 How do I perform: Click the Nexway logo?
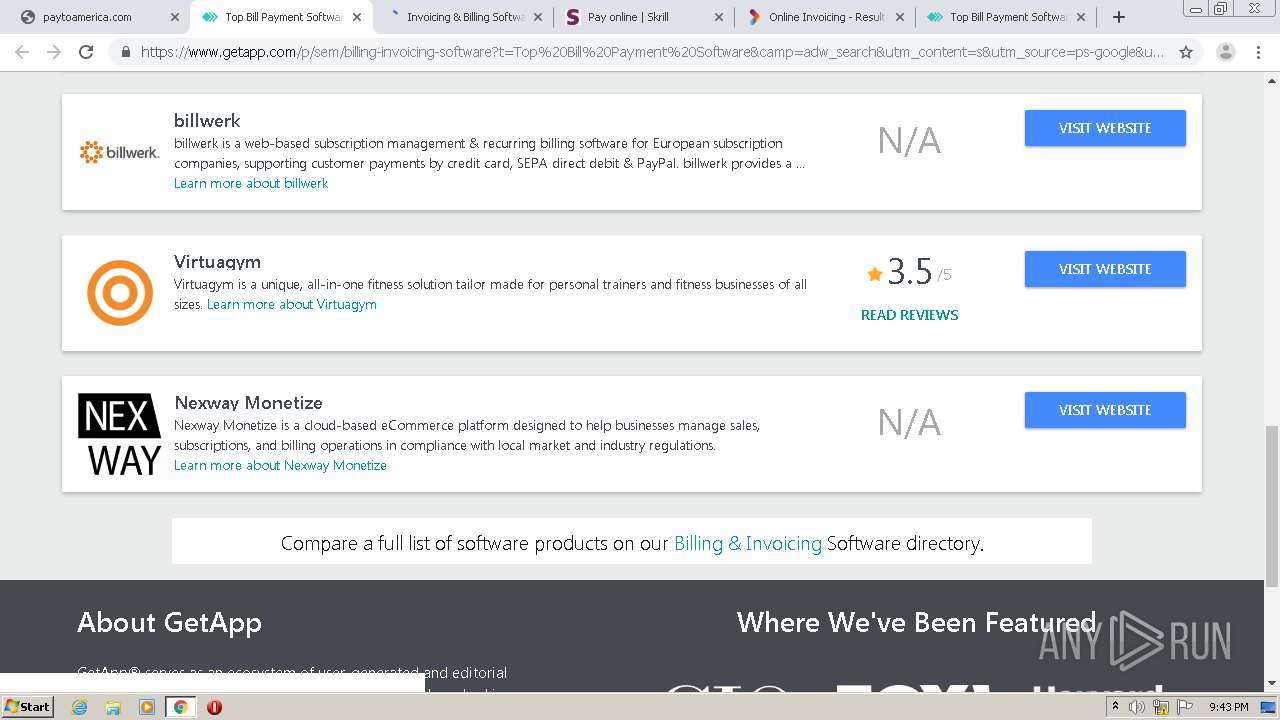click(x=120, y=434)
